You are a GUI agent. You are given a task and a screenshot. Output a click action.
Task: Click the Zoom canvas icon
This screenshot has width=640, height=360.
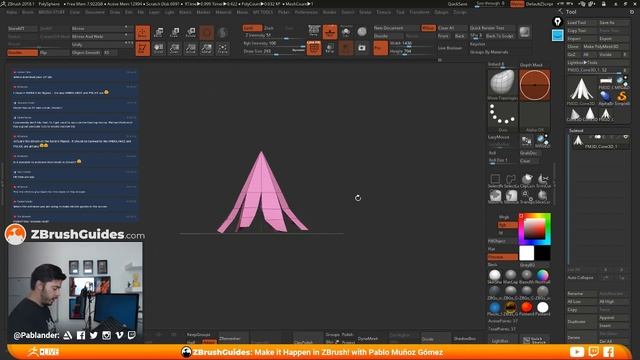pyautogui.click(x=175, y=48)
